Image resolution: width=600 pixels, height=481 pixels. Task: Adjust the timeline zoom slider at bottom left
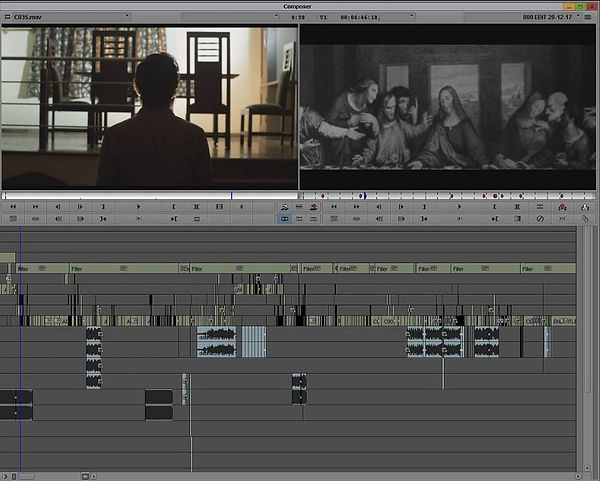(27, 476)
